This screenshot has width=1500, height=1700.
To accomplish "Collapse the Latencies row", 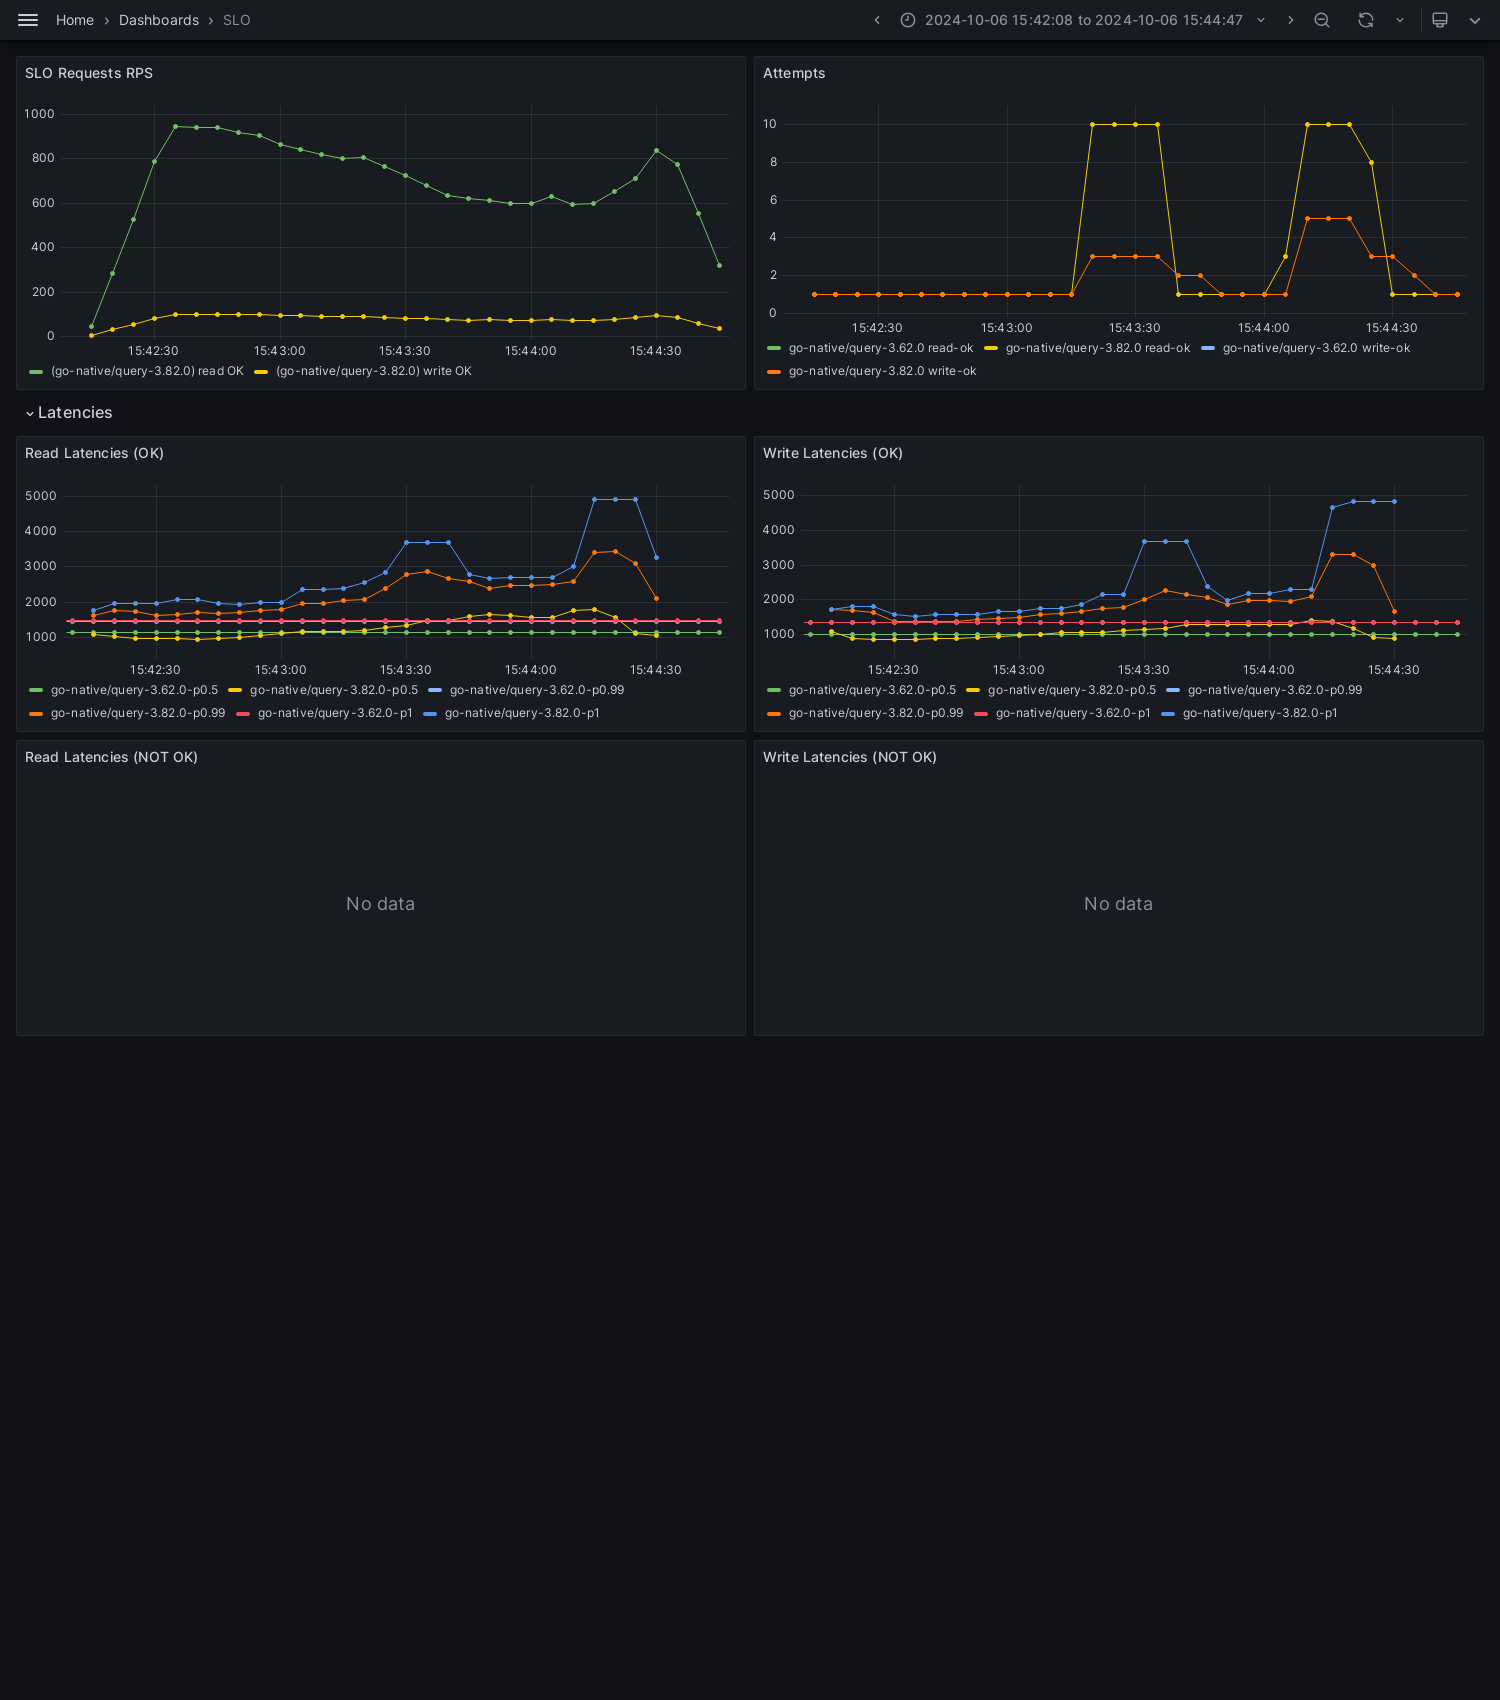I will (x=69, y=413).
